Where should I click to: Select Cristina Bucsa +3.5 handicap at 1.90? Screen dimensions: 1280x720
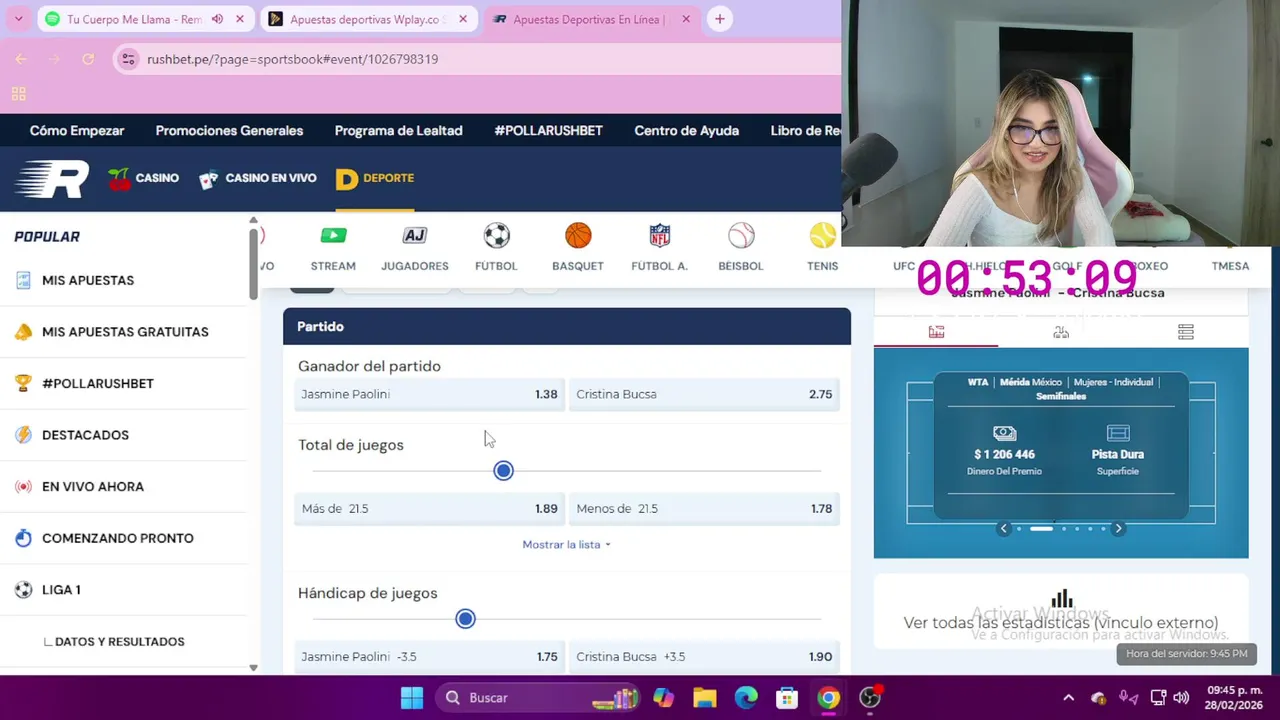pyautogui.click(x=704, y=657)
